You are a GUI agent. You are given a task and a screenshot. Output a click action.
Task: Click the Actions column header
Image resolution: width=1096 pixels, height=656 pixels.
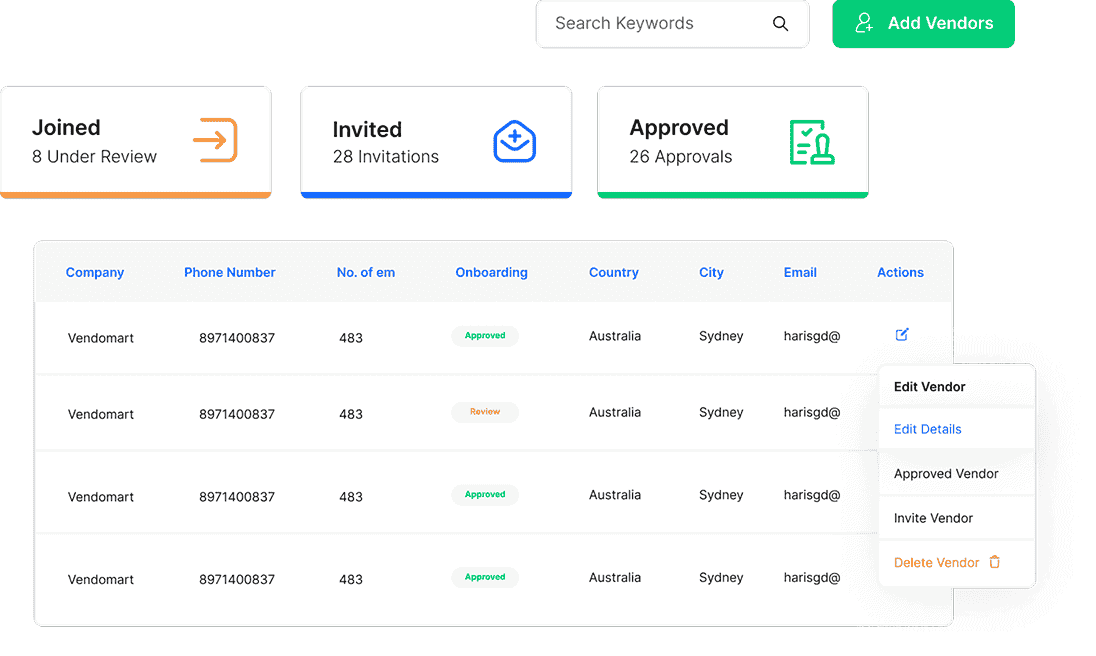900,272
